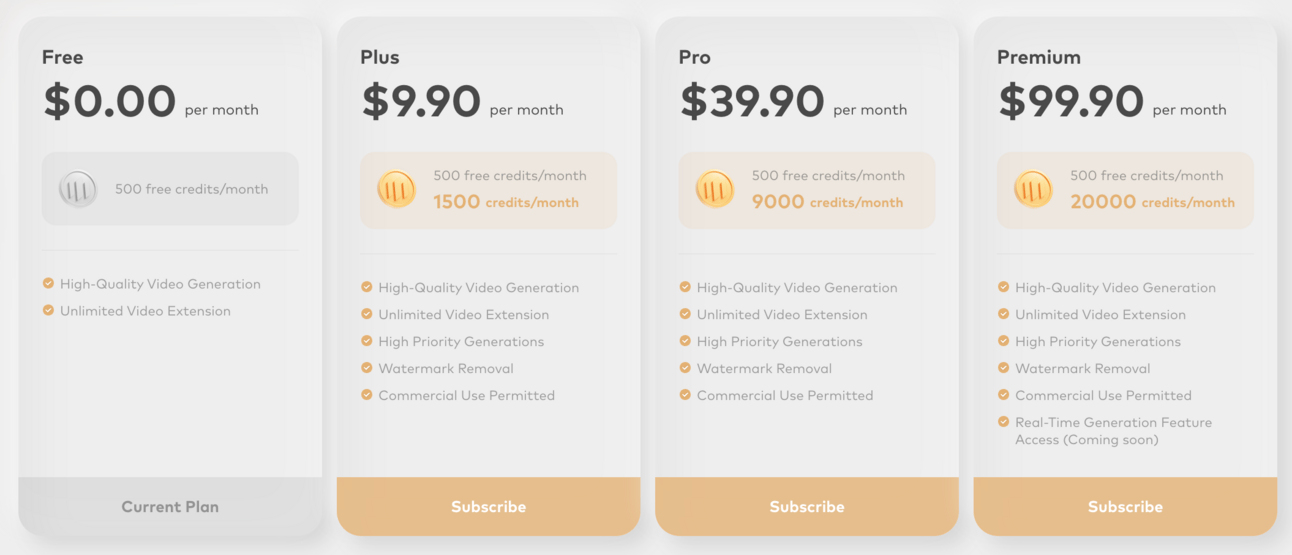Click checkmark beside Pro plan's High Priority Generations
This screenshot has height=555, width=1292.
pos(685,341)
